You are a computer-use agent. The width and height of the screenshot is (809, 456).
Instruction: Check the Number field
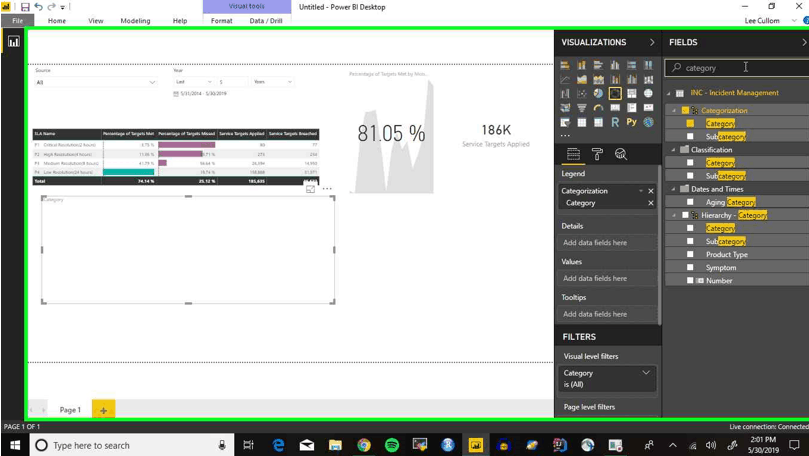point(690,281)
